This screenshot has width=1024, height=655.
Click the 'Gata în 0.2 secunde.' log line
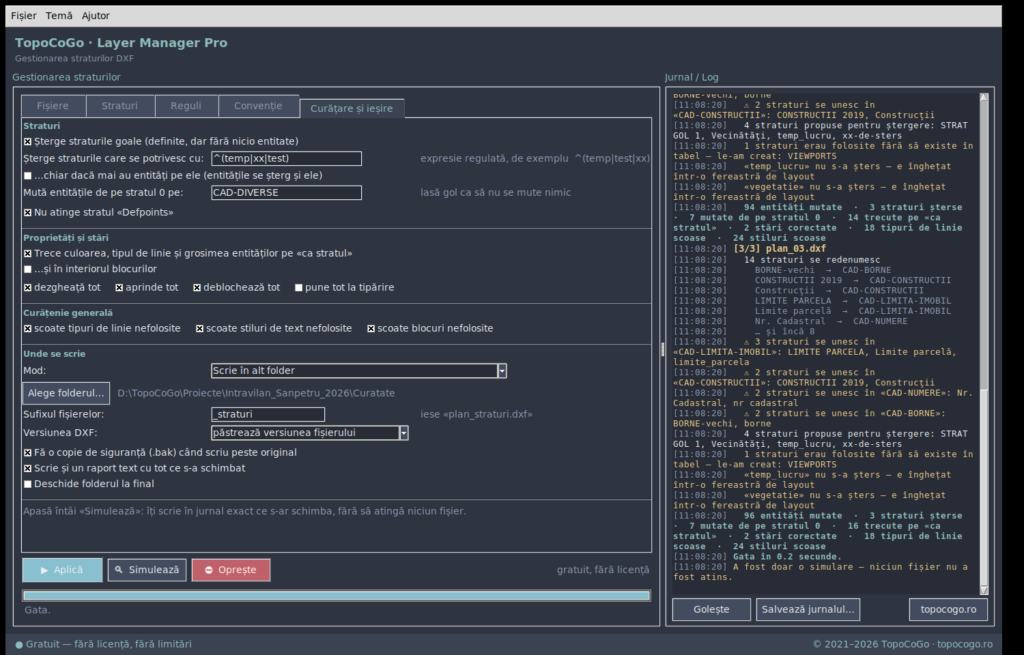(x=787, y=557)
